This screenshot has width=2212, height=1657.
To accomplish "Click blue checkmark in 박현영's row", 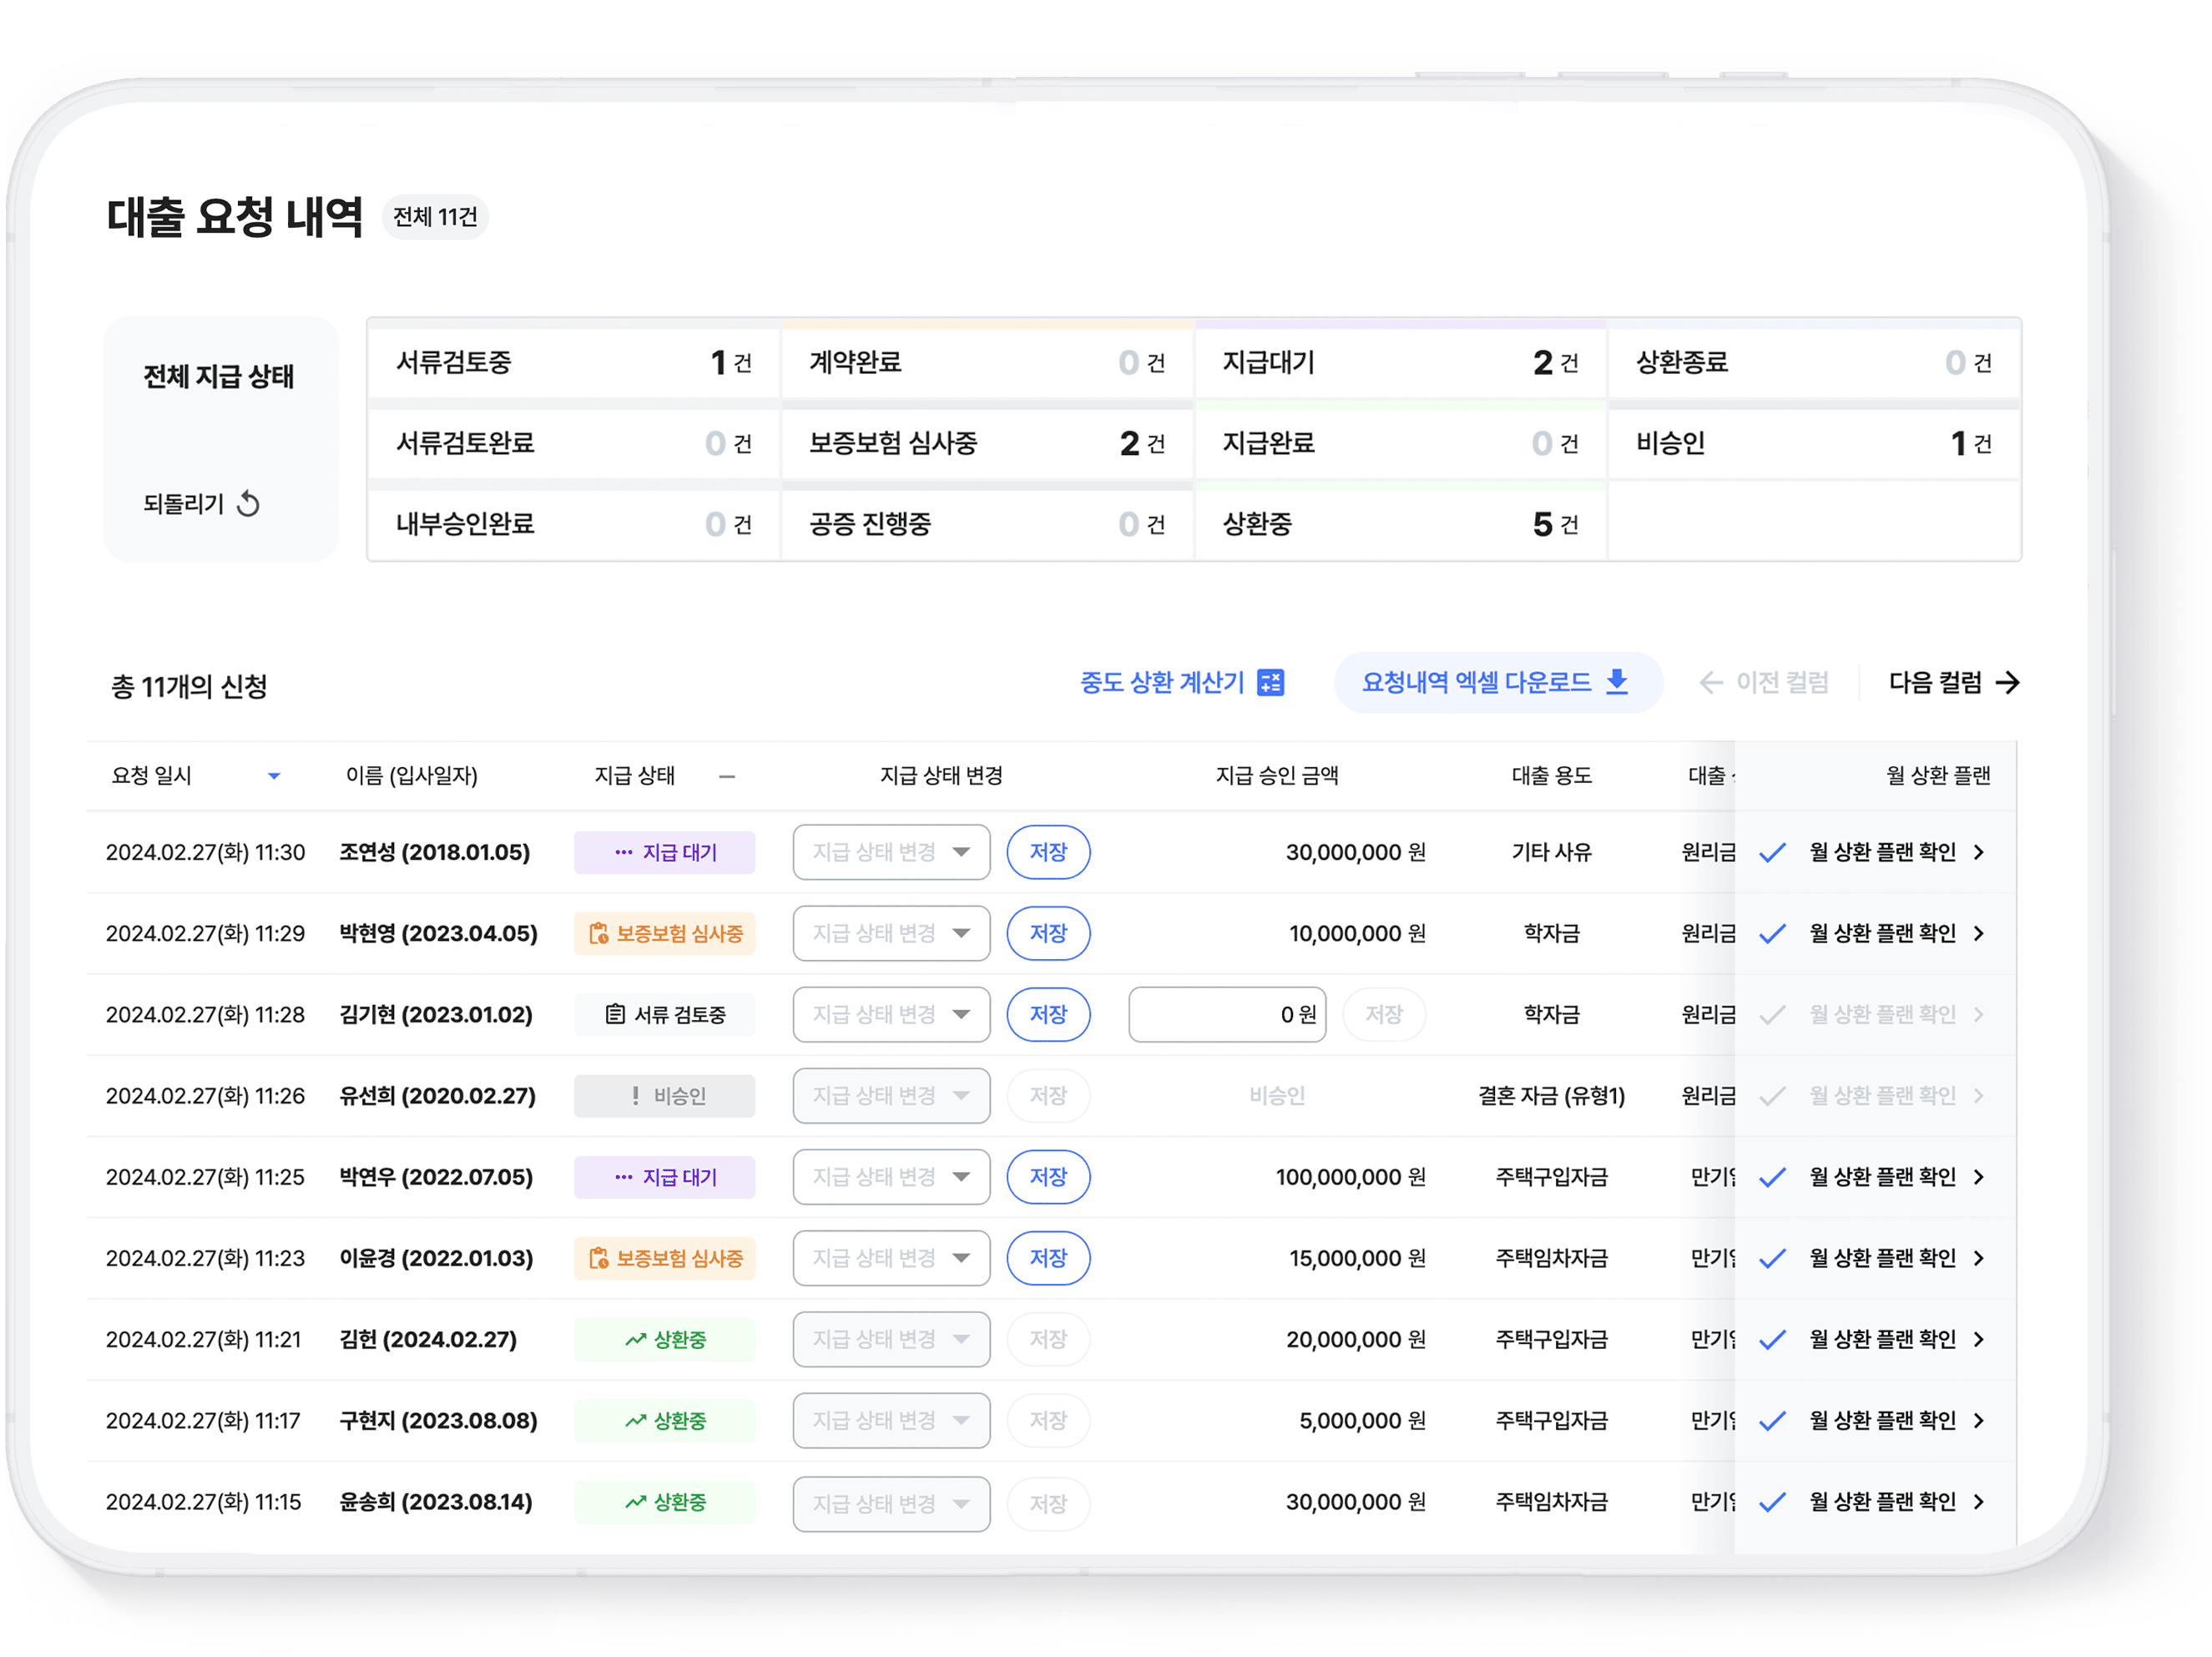I will coord(1772,934).
